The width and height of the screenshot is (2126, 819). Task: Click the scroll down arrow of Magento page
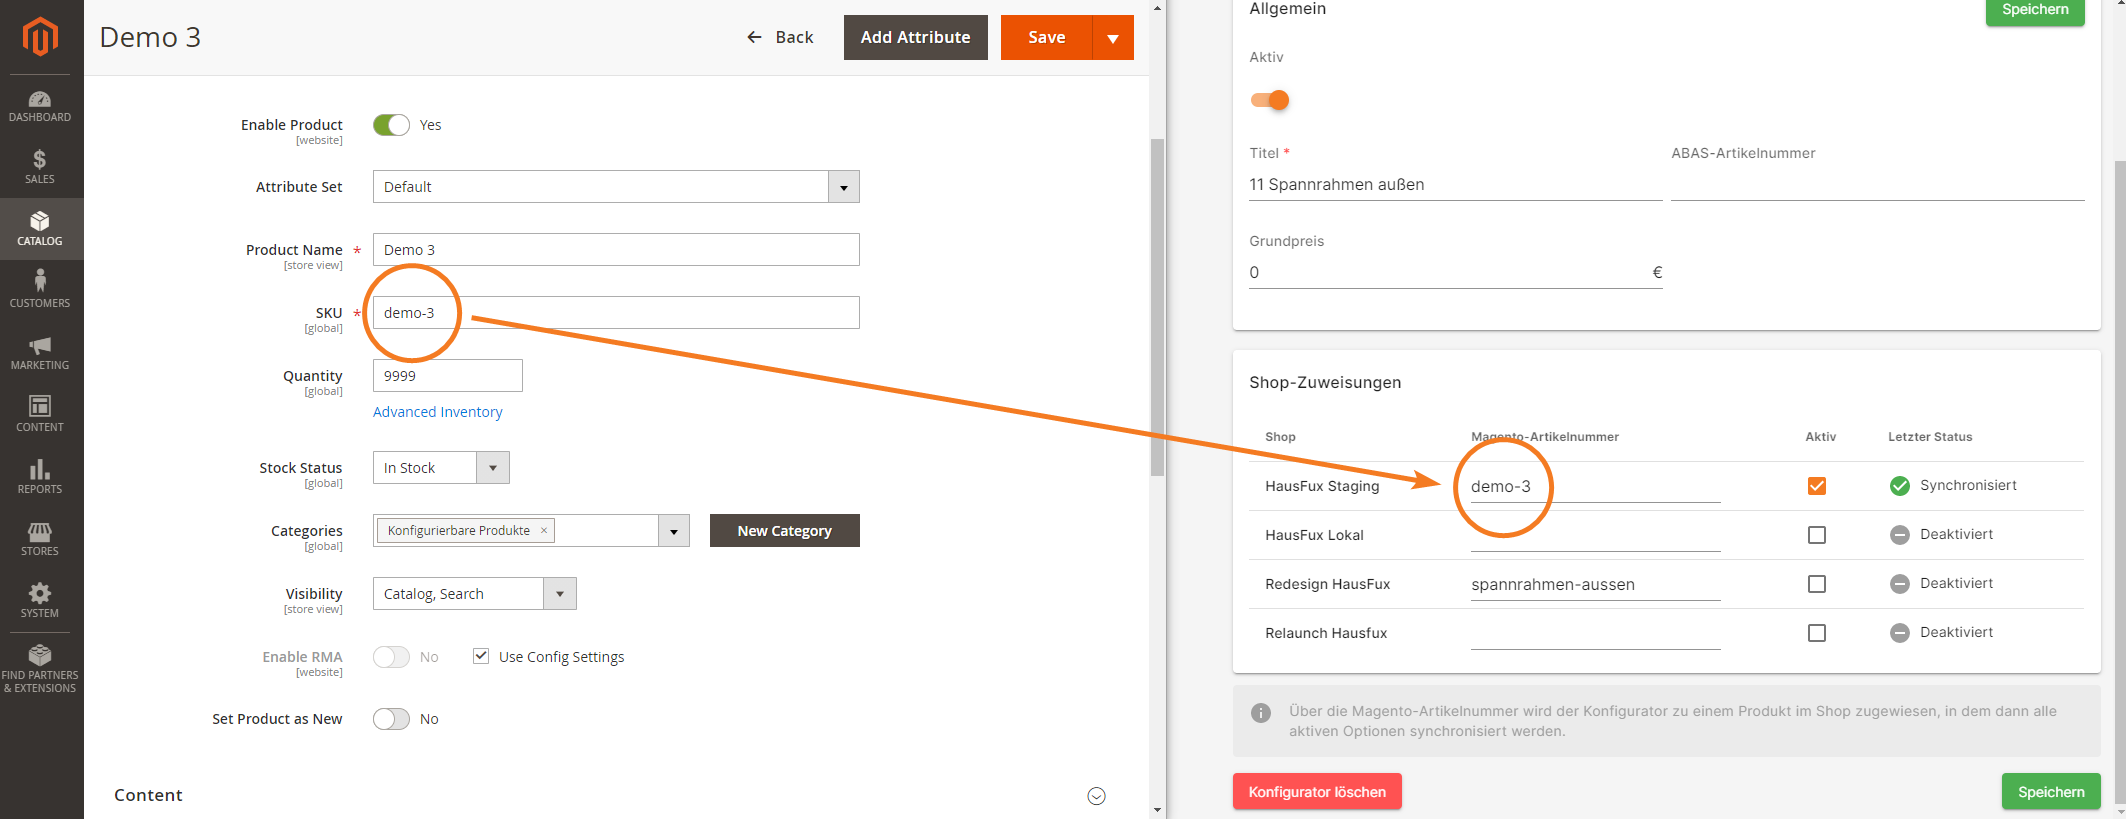pos(1157,810)
